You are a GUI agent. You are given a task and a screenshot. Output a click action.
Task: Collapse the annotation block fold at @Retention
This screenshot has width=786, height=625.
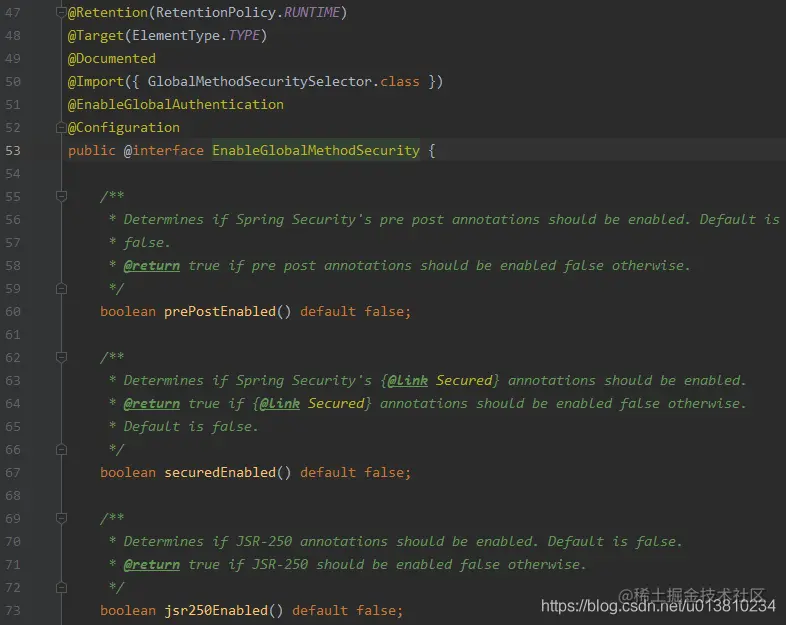pyautogui.click(x=61, y=12)
